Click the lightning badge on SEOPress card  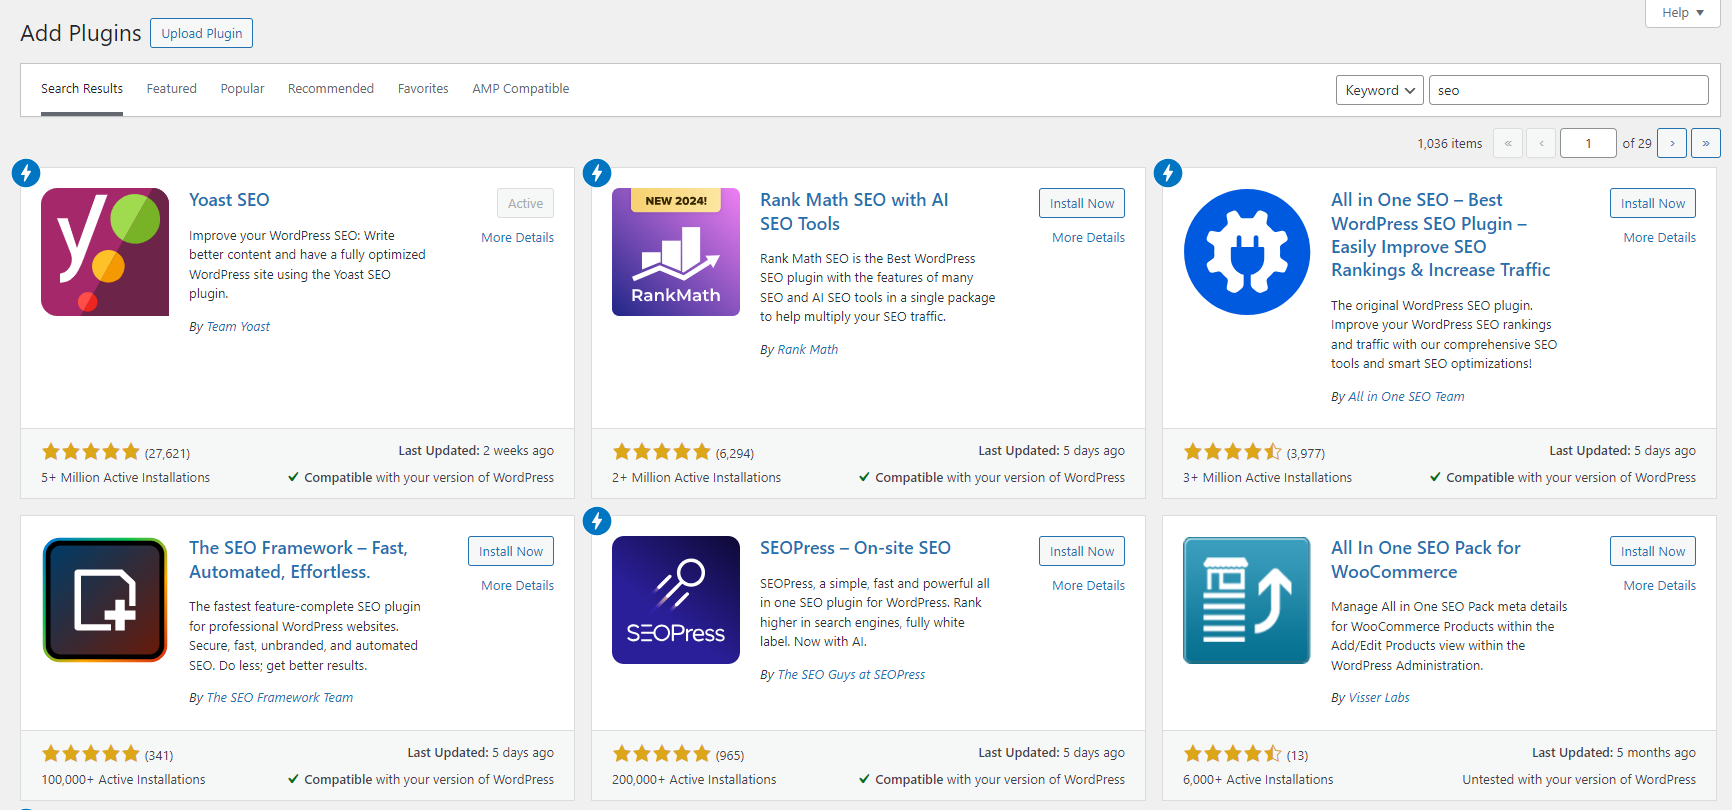coord(597,521)
